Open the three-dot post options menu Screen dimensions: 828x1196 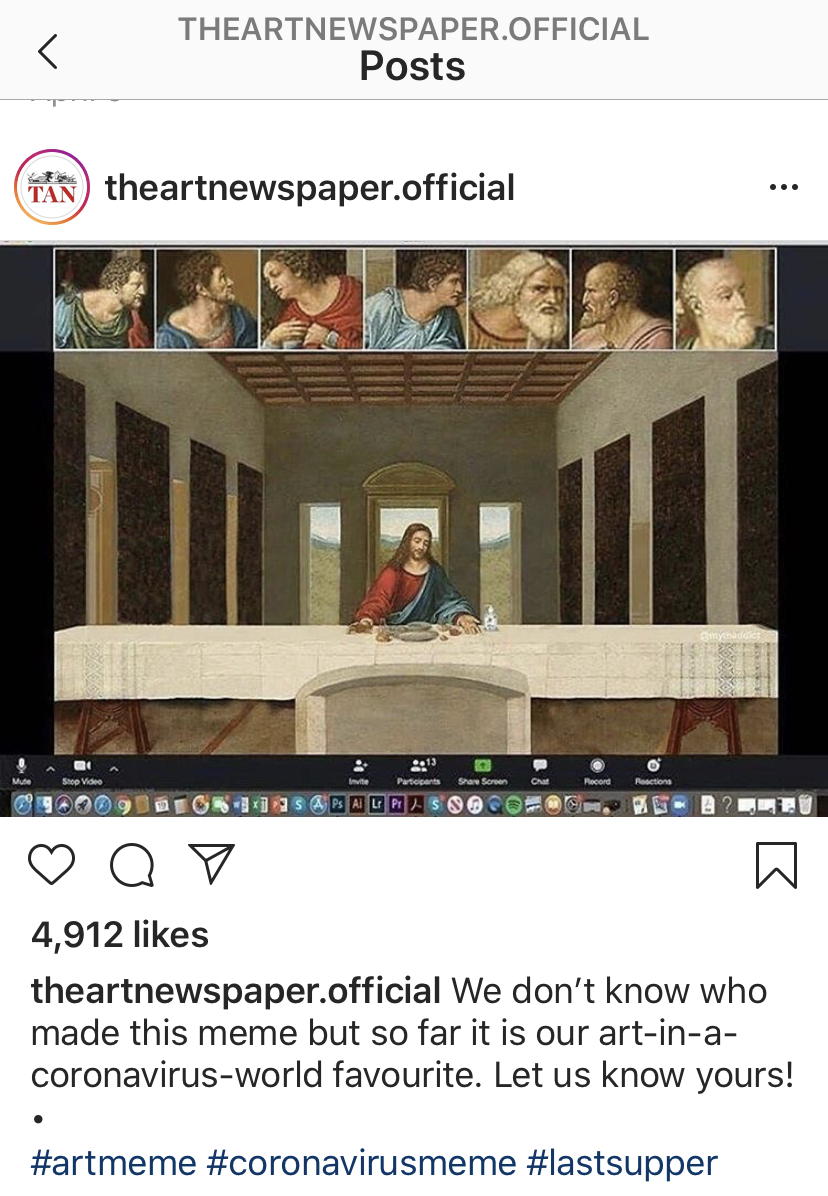(x=784, y=187)
